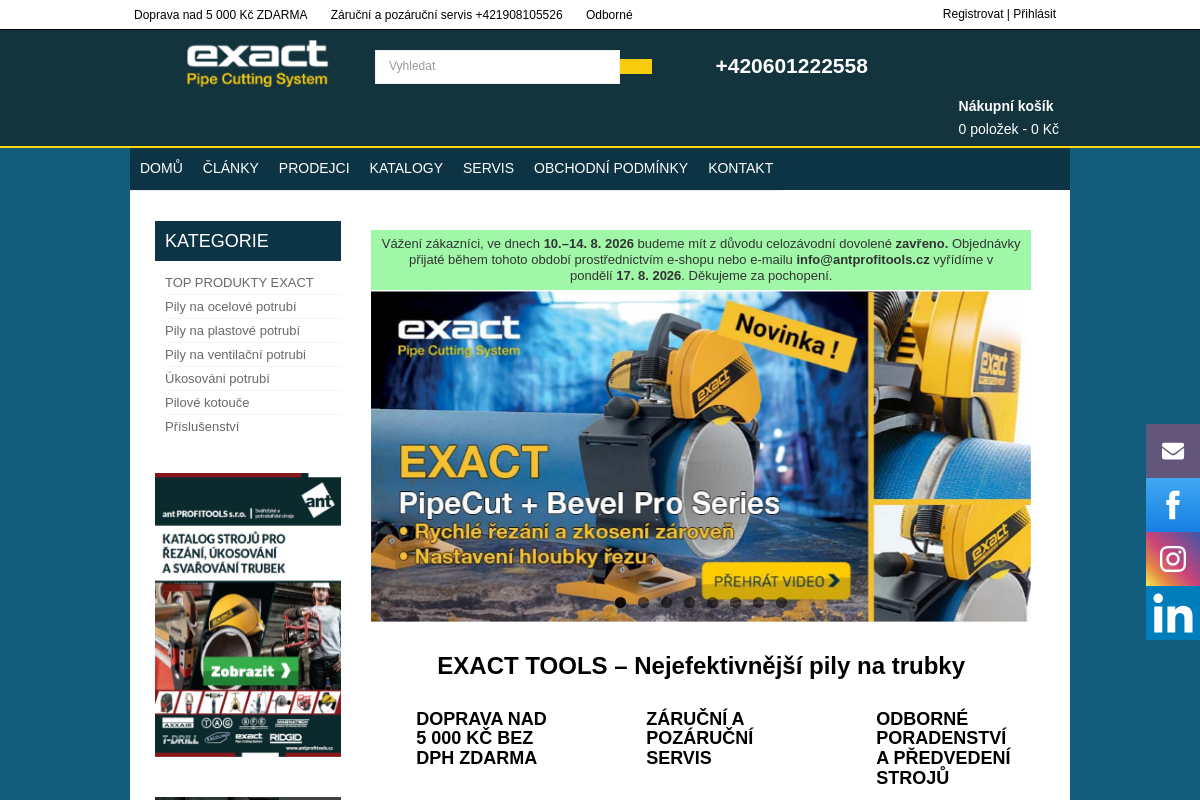This screenshot has width=1200, height=800.
Task: Click the Exact Pipe Cutting System logo
Action: coord(257,64)
